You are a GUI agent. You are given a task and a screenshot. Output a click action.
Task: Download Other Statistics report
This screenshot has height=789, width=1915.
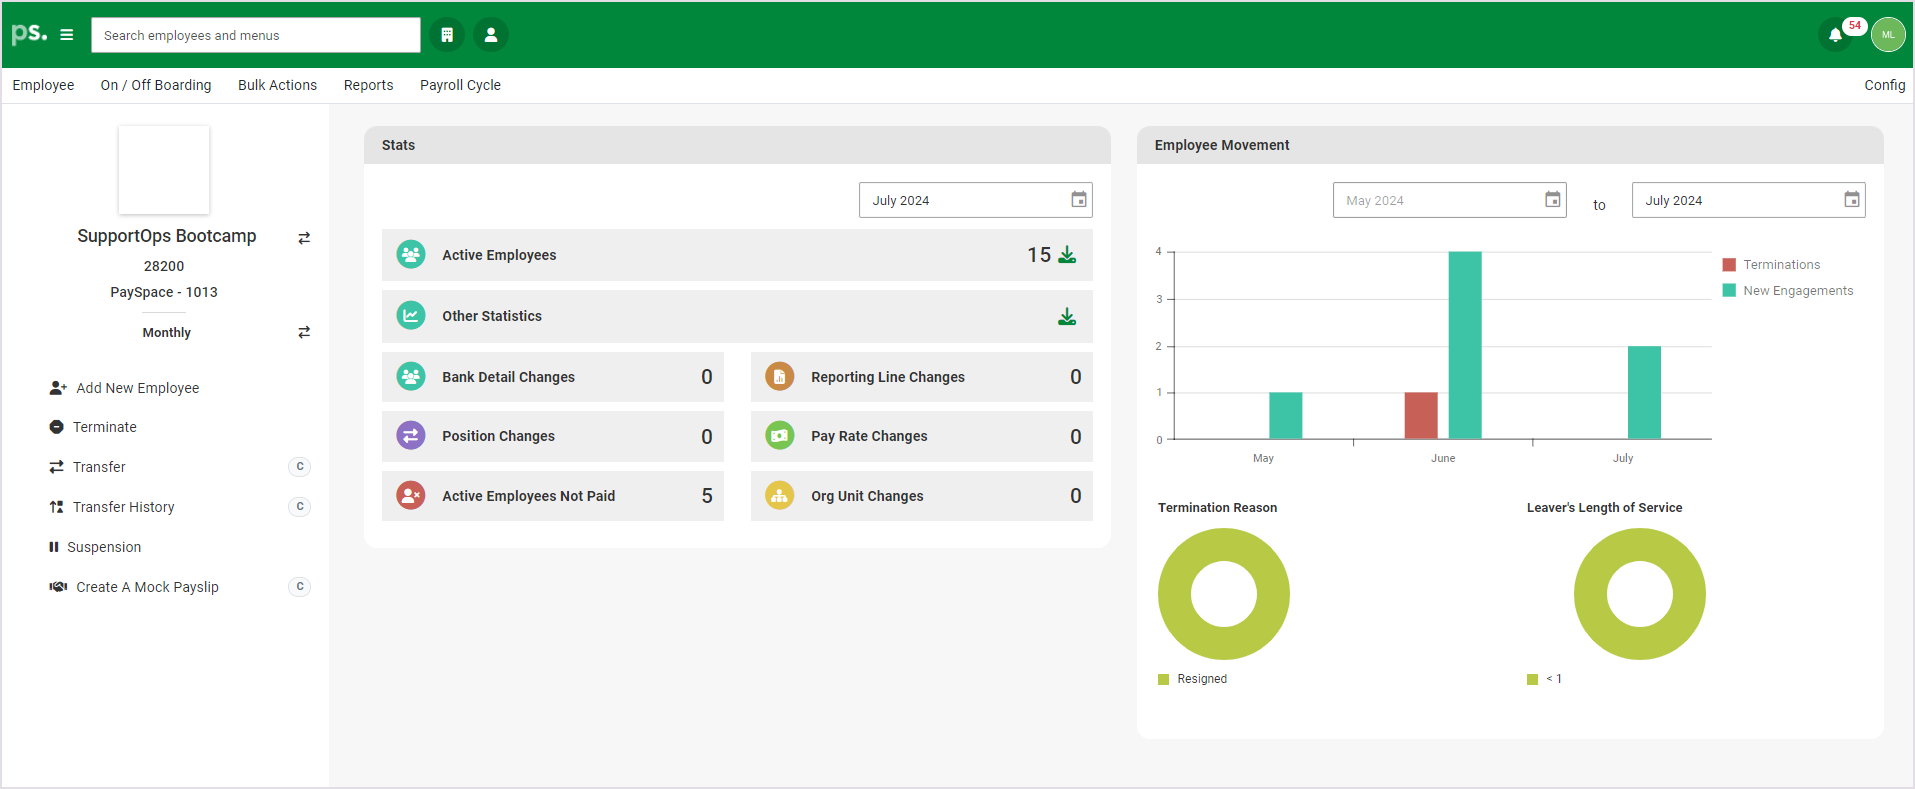coord(1067,317)
